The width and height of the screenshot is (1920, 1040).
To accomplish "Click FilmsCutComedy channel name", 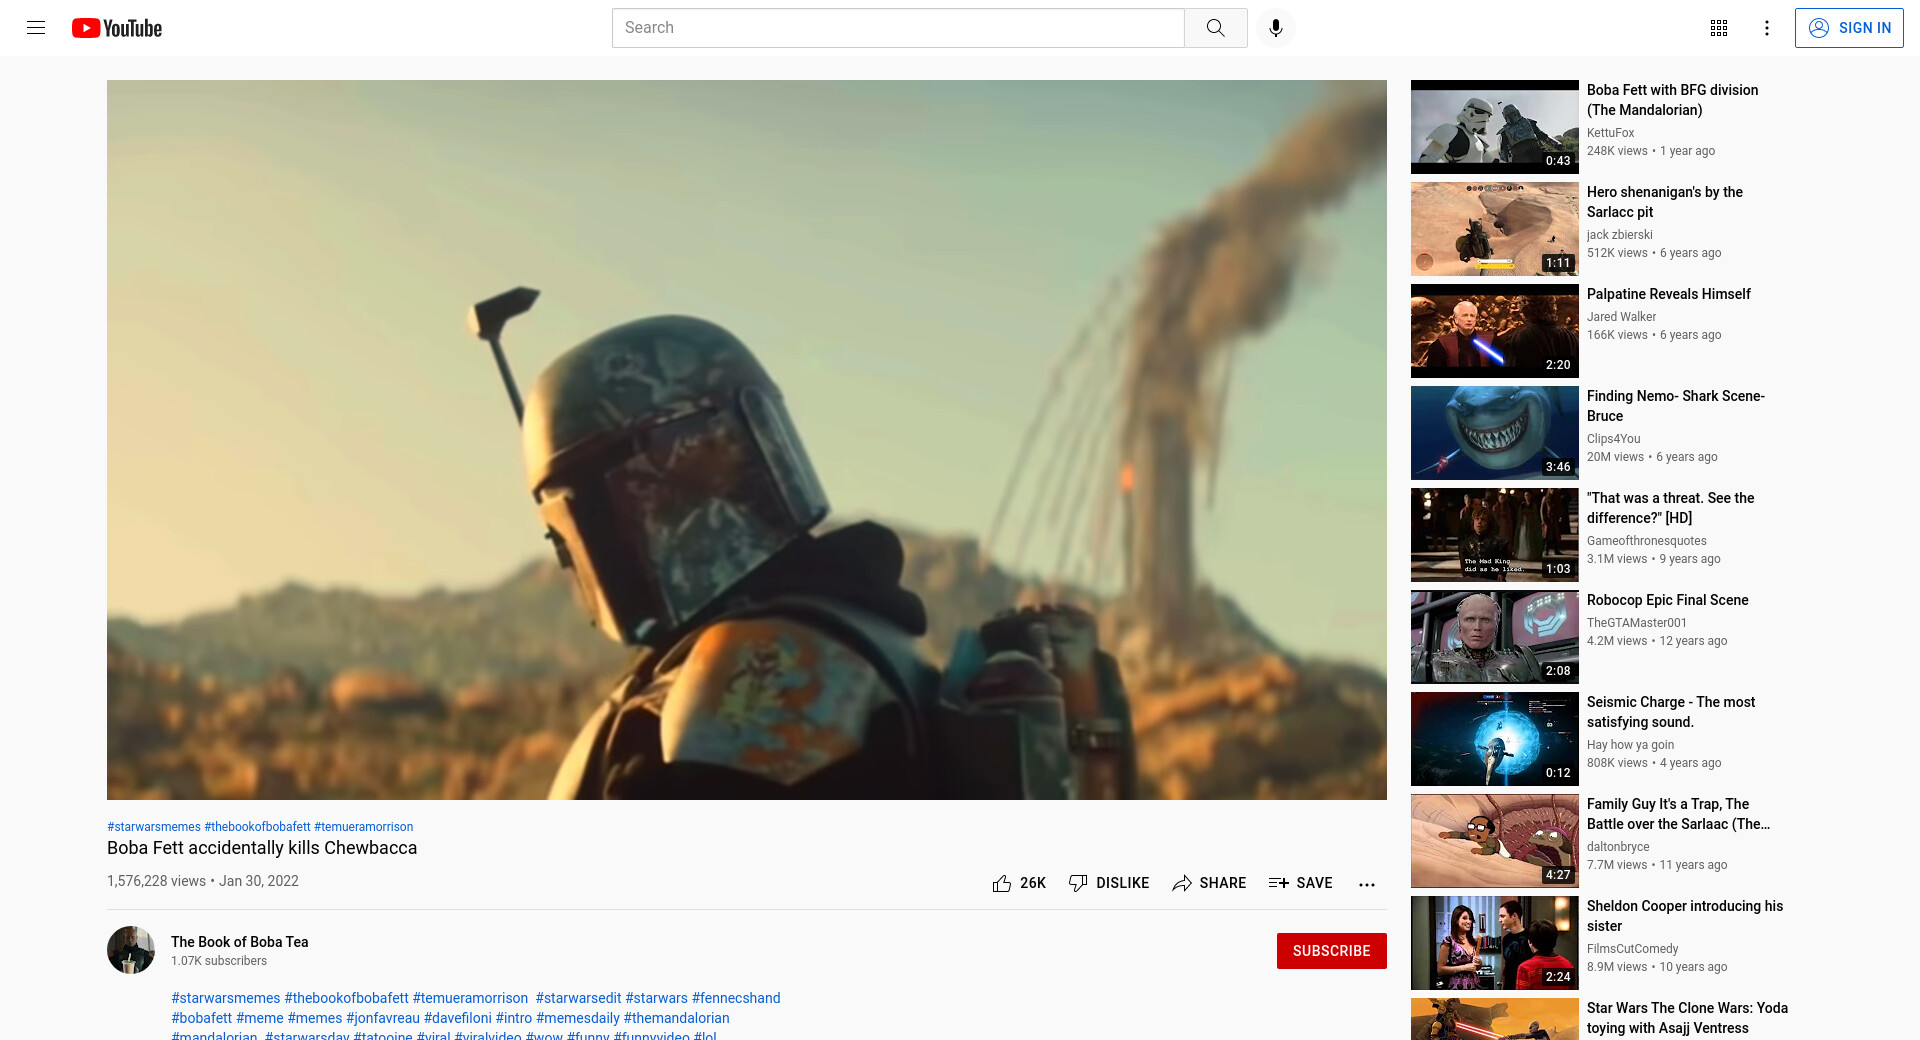I will (1633, 949).
